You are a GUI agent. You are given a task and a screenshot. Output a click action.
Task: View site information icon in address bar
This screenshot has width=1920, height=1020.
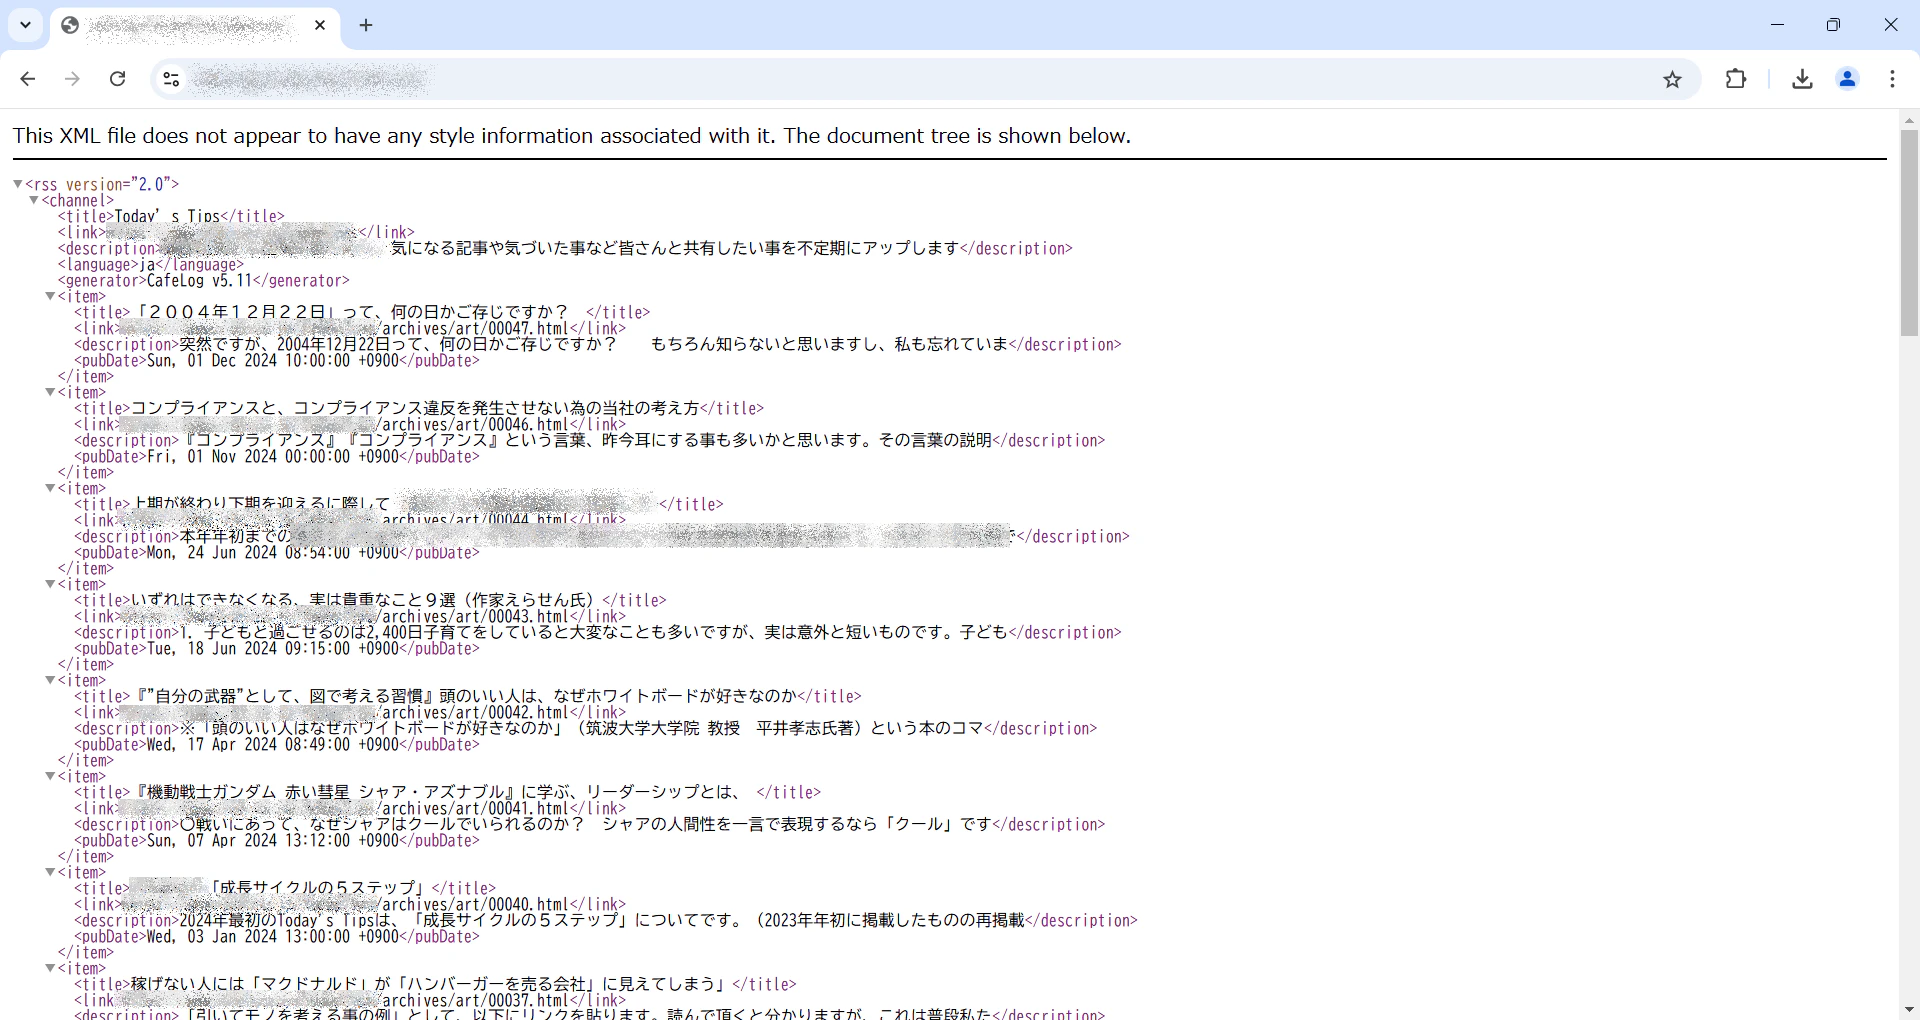pos(171,79)
